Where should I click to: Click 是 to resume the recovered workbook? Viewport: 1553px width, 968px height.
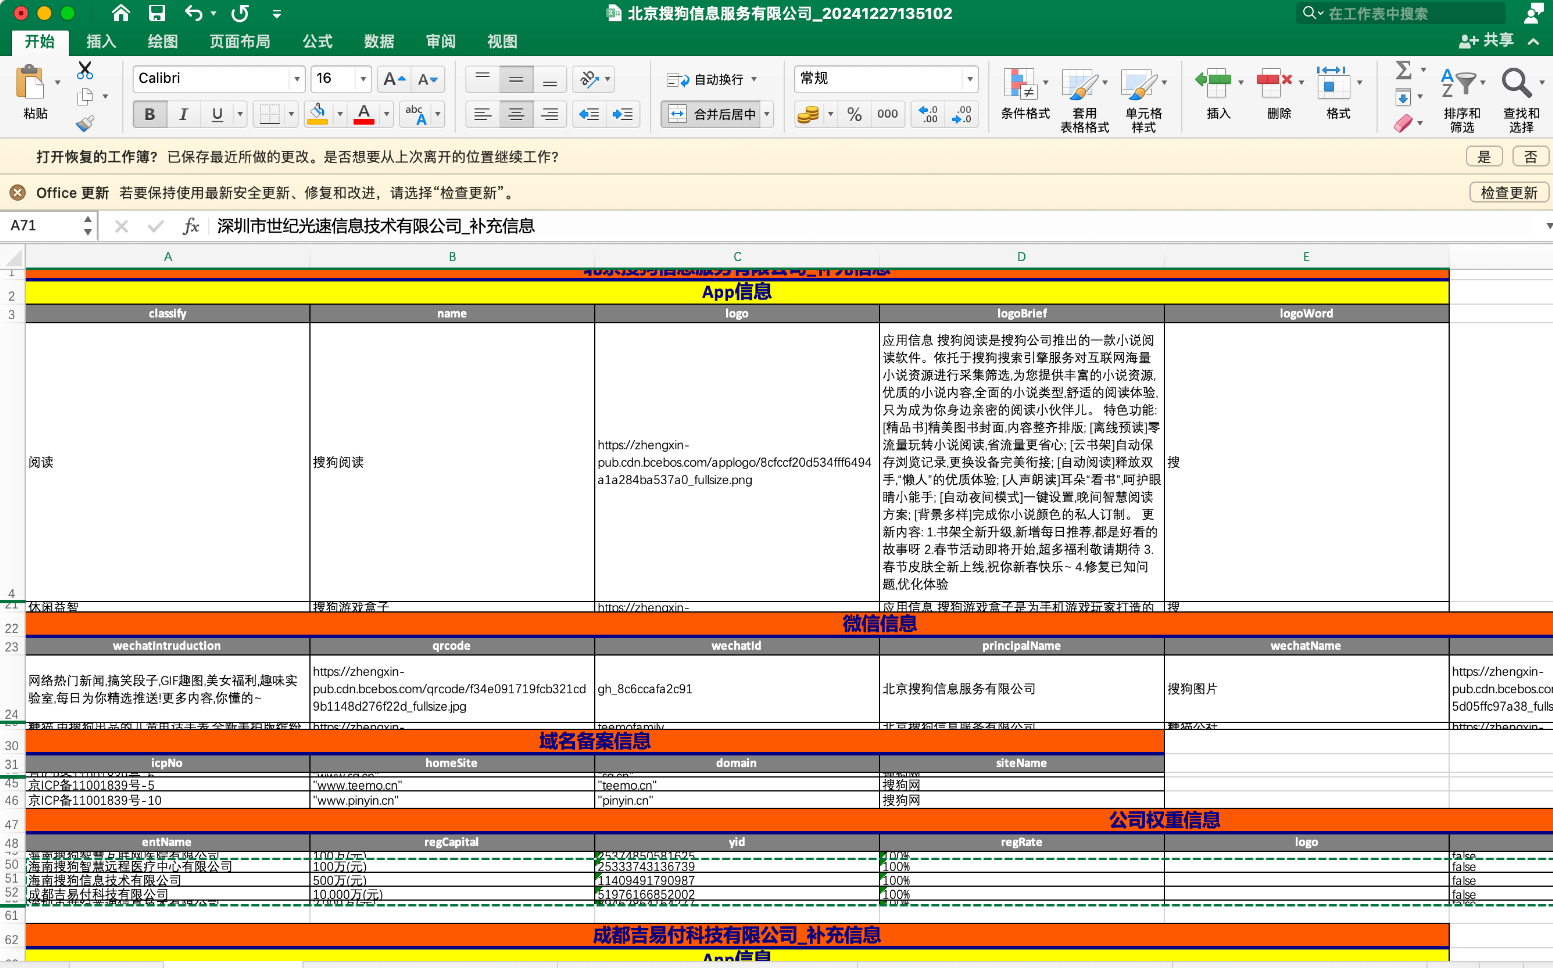point(1484,156)
